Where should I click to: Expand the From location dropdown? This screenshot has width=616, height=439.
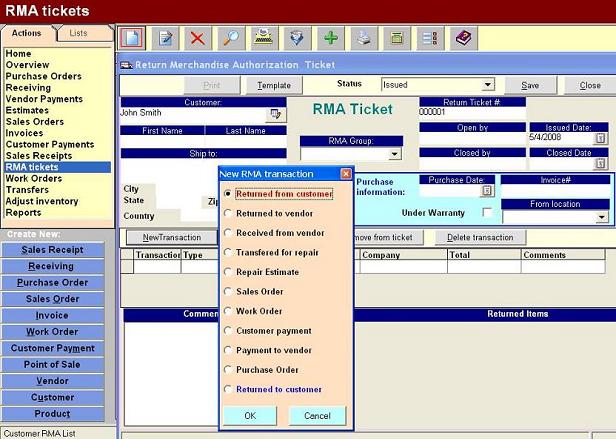pos(602,217)
